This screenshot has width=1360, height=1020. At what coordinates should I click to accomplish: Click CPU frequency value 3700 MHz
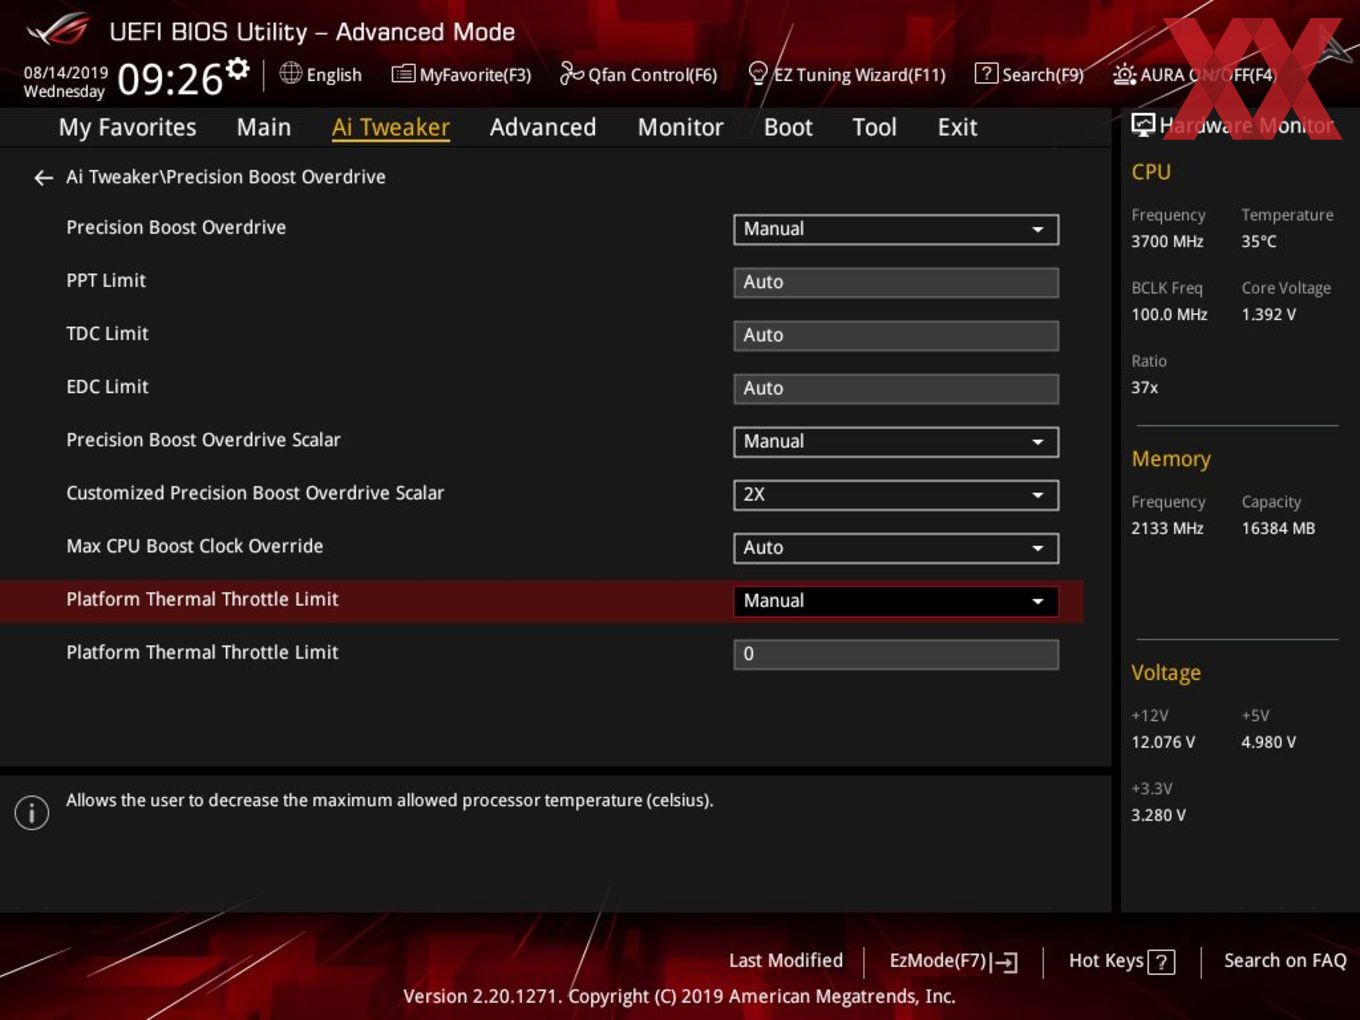[1167, 241]
